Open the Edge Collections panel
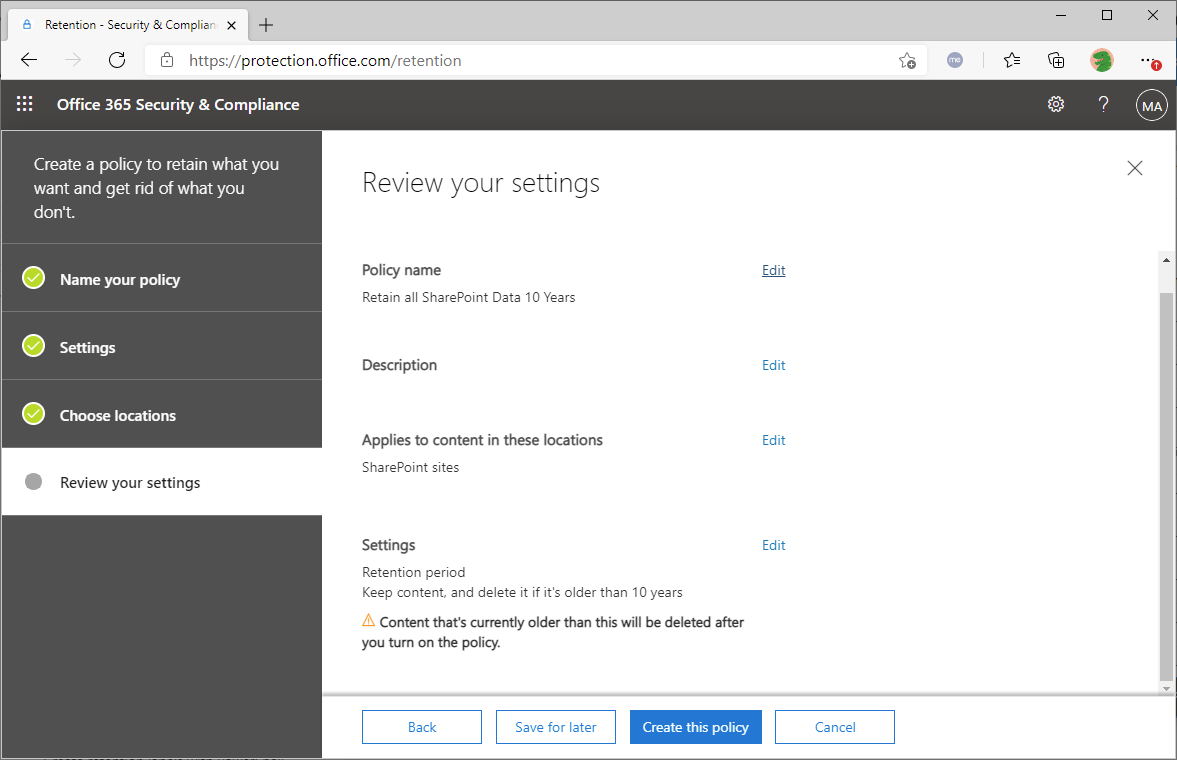Image resolution: width=1177 pixels, height=760 pixels. tap(1056, 60)
